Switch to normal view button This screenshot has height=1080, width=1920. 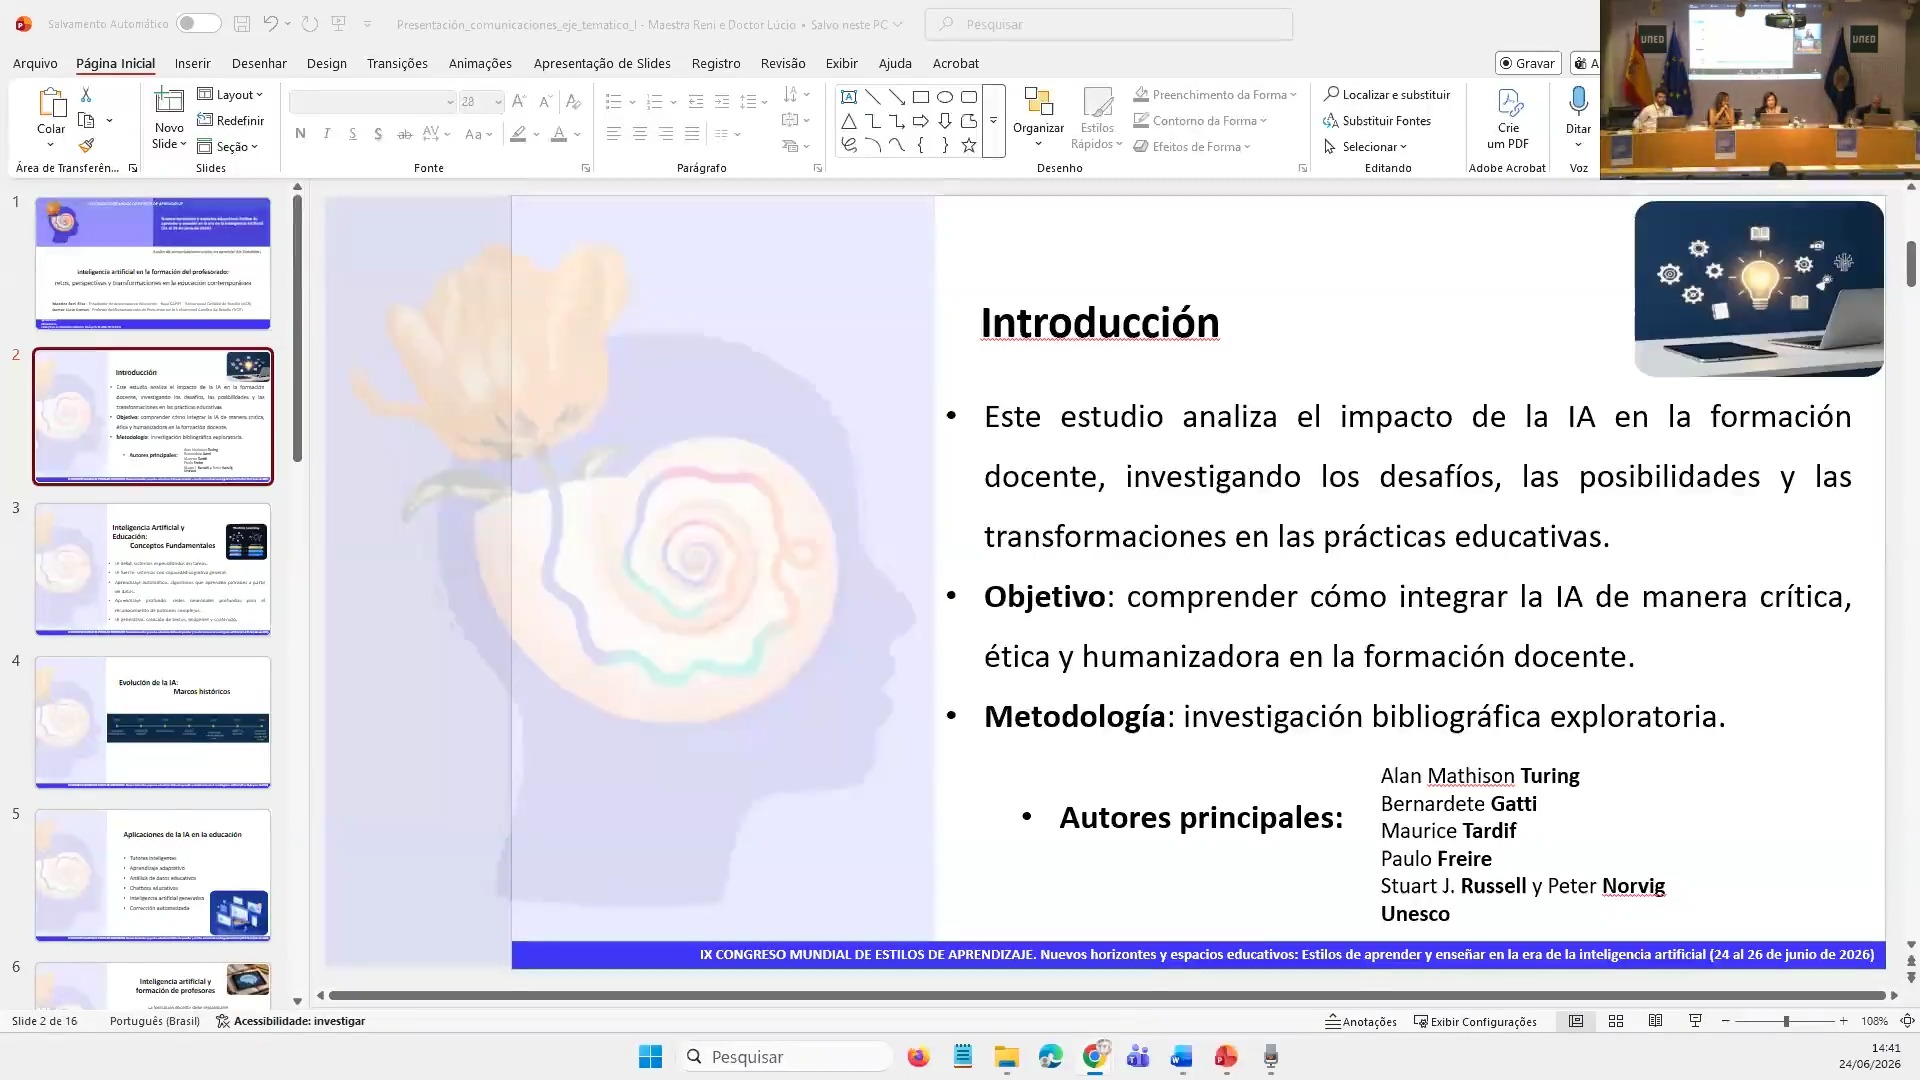pos(1575,1021)
